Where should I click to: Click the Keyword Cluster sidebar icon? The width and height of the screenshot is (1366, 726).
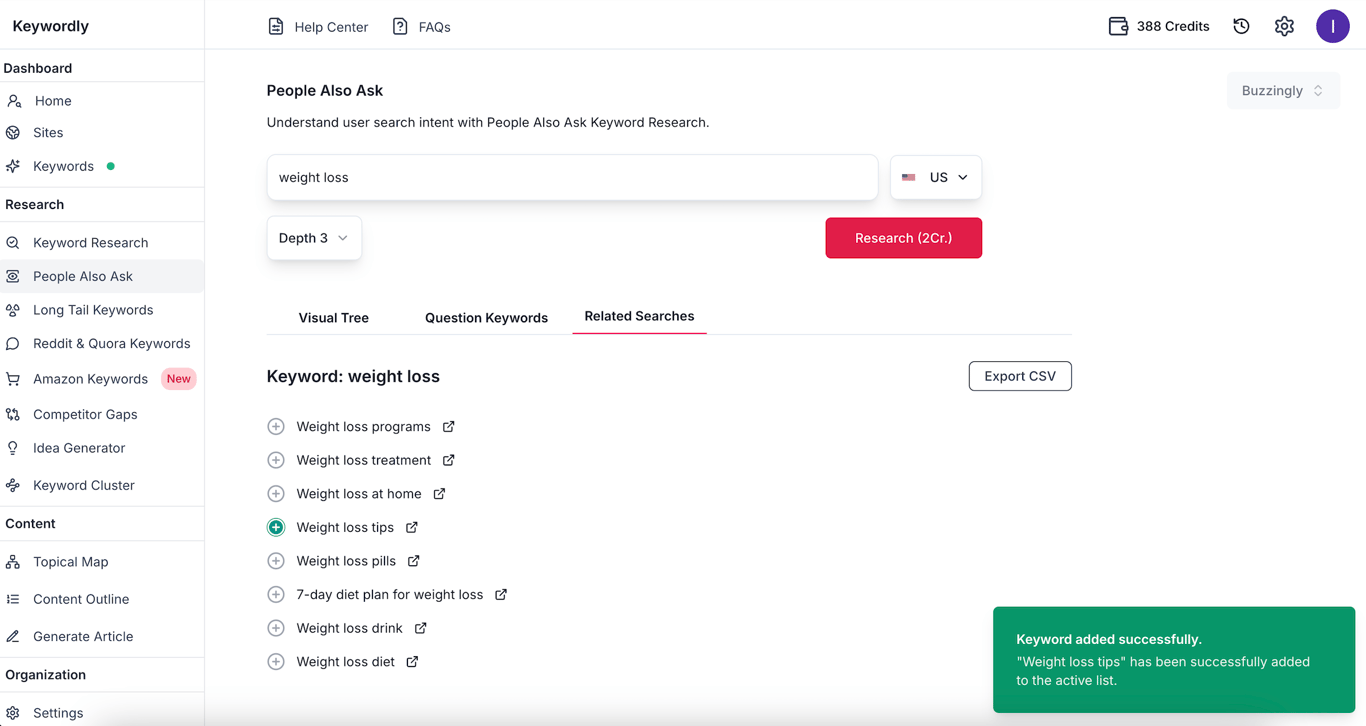[13, 485]
